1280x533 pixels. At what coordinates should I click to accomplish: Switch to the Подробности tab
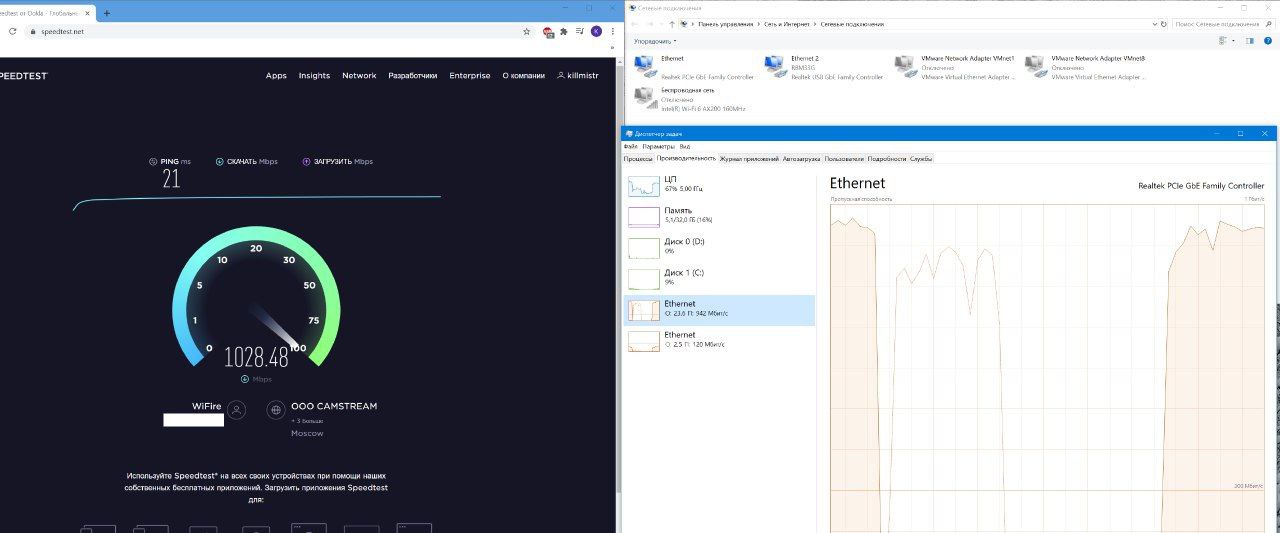coord(887,158)
